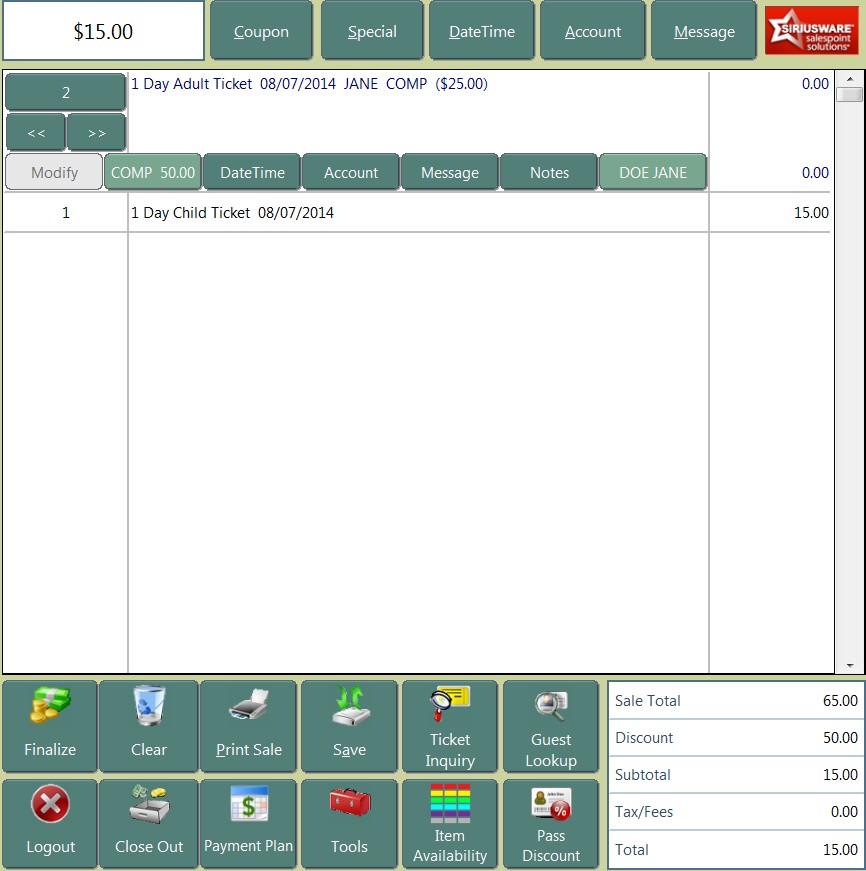Image resolution: width=866 pixels, height=871 pixels.
Task: Apply a Pass Discount
Action: [551, 824]
